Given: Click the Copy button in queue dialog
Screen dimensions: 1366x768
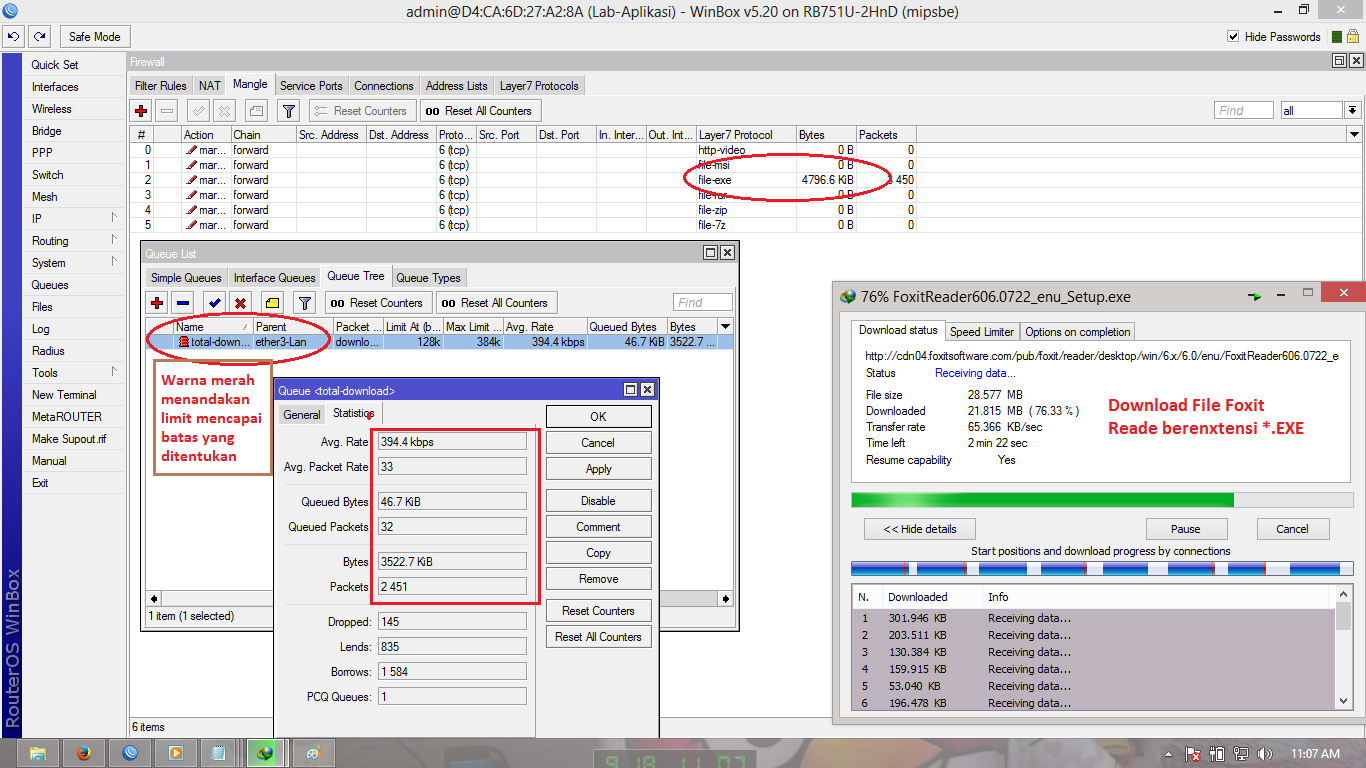Looking at the screenshot, I should [x=598, y=553].
